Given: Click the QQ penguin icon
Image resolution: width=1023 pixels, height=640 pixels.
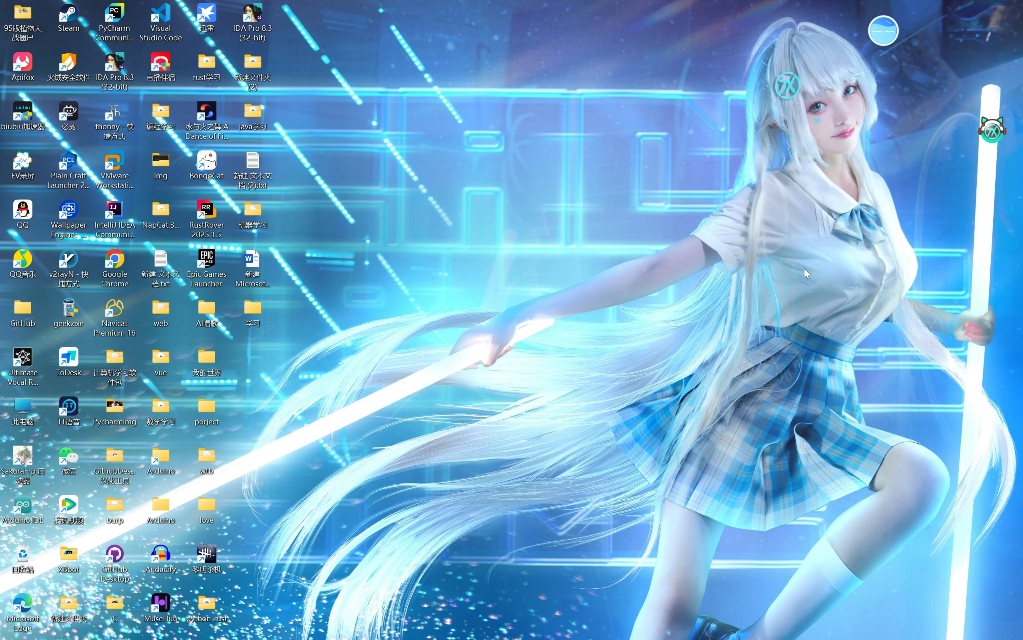Looking at the screenshot, I should tap(22, 210).
